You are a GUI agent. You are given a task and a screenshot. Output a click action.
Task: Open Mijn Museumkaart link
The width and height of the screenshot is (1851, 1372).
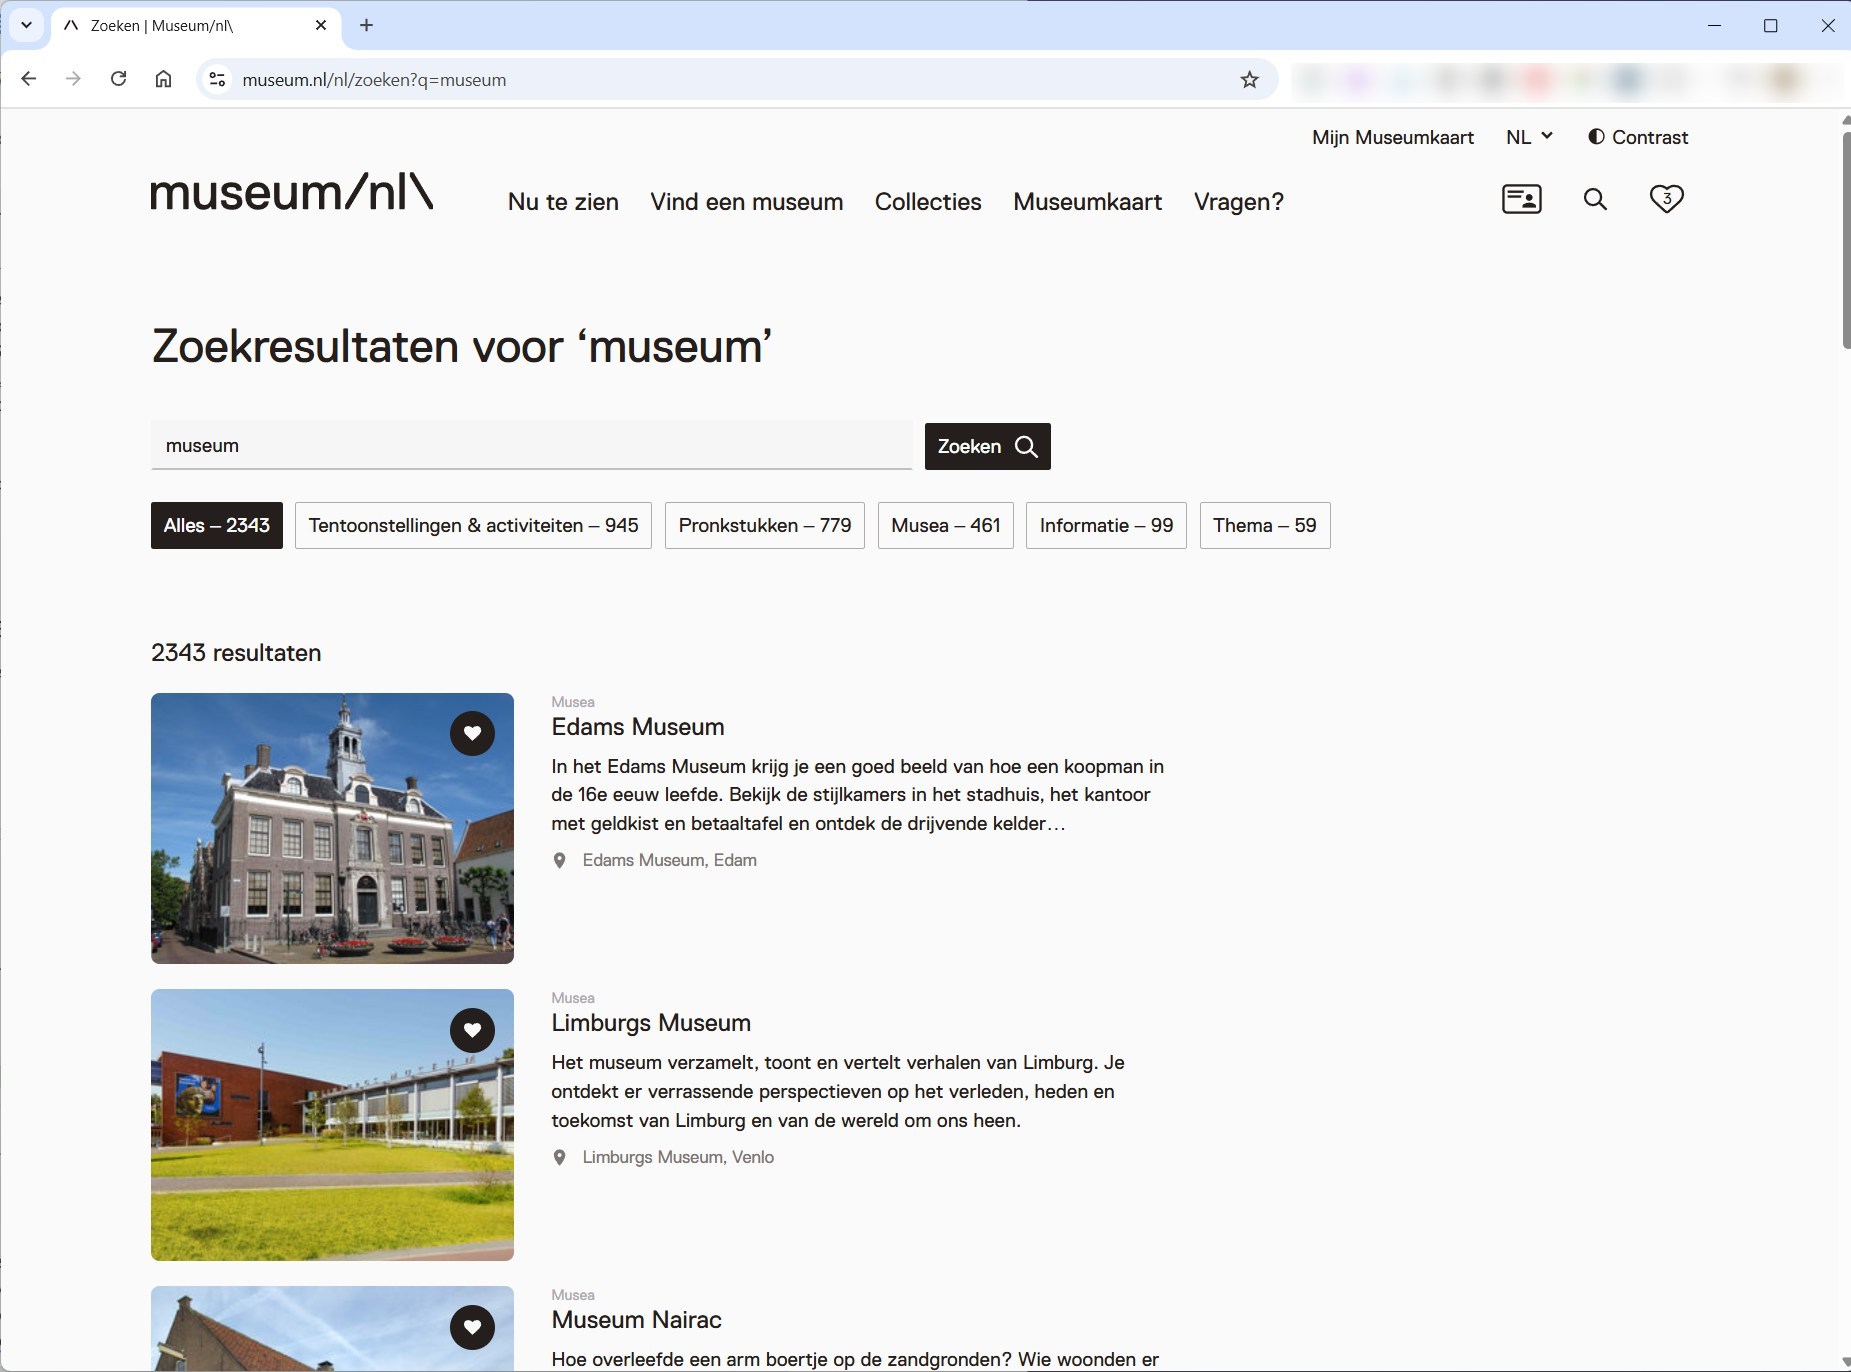click(1393, 137)
